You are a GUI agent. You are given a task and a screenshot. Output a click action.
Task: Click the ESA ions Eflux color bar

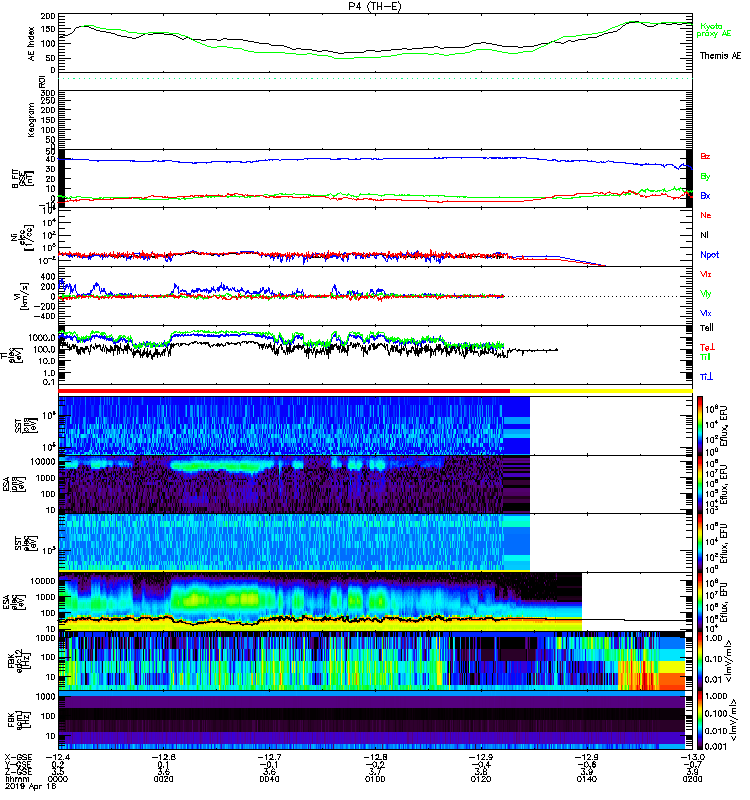[700, 484]
